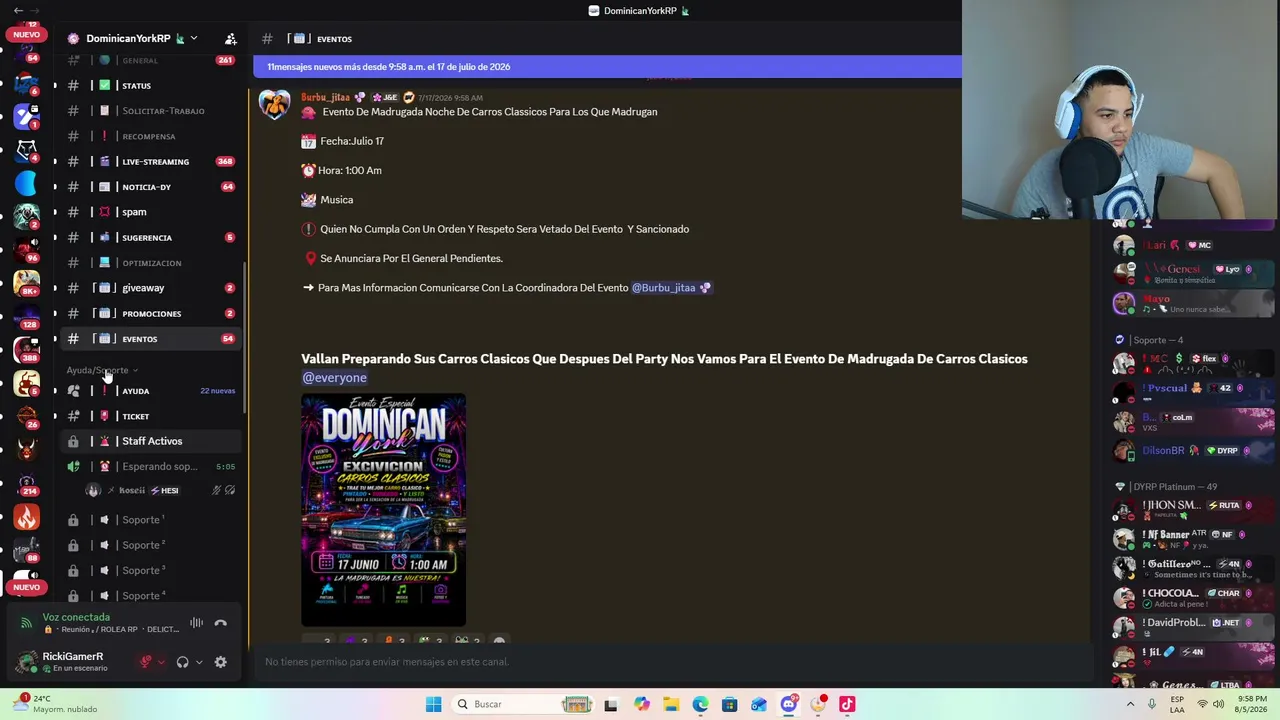Screen dimensions: 1280x720
Task: Open Copilot from the taskbar
Action: (x=642, y=704)
